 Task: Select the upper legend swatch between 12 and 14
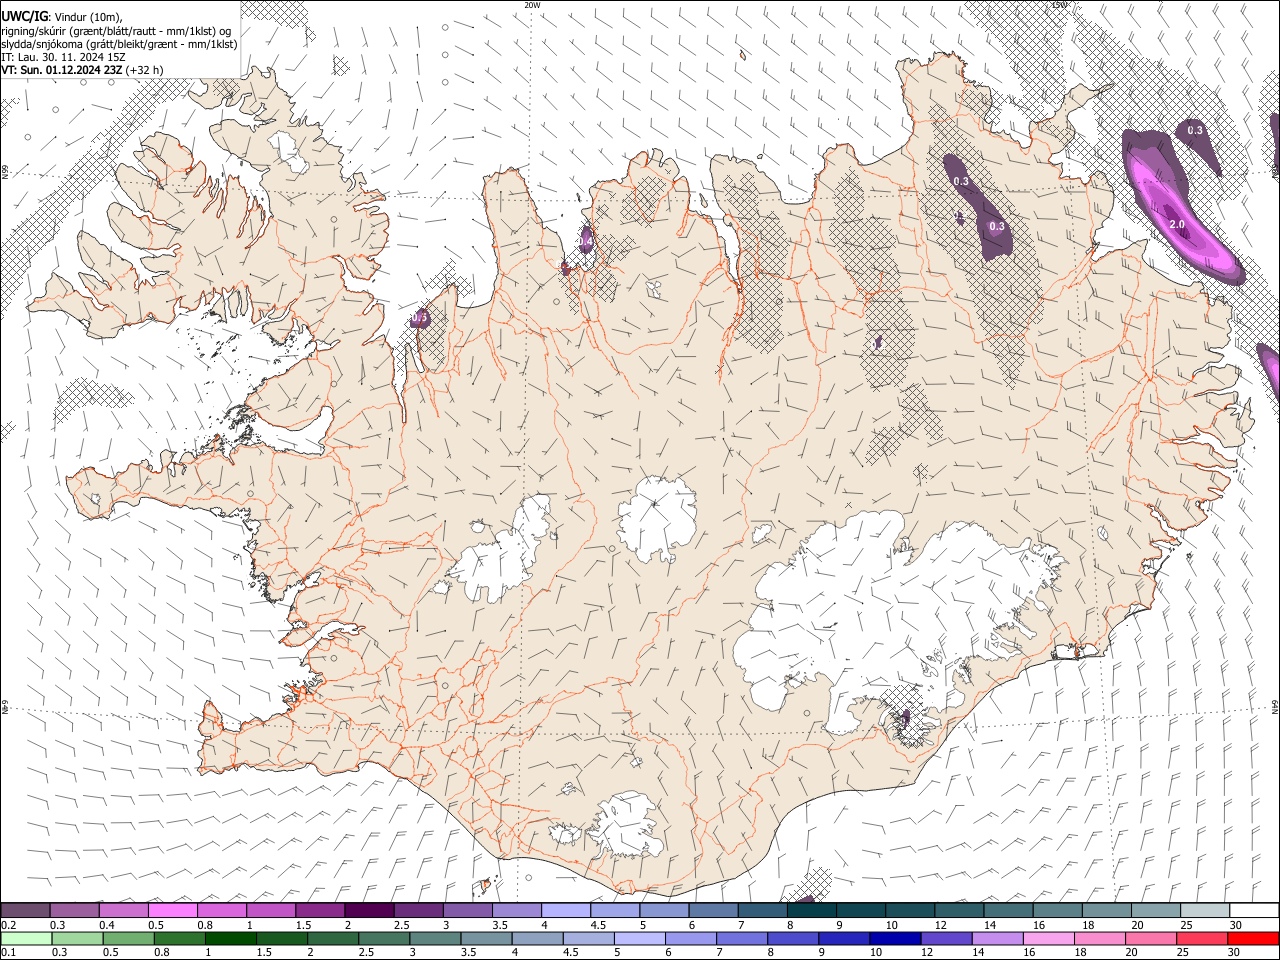point(958,911)
